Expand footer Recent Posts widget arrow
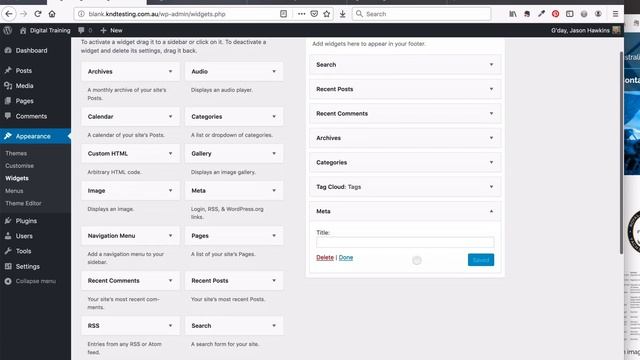Screen dimensions: 640x360 (x=491, y=89)
